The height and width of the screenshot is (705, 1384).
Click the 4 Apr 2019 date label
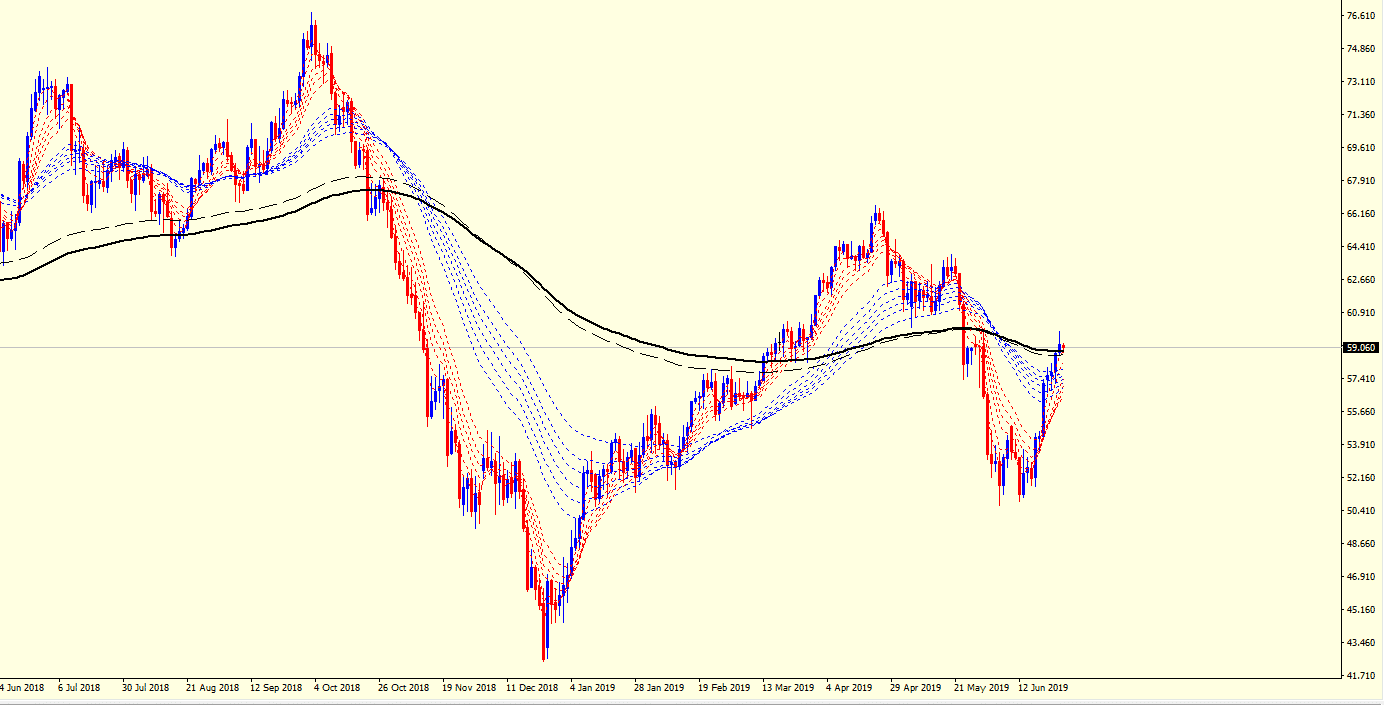tap(849, 688)
